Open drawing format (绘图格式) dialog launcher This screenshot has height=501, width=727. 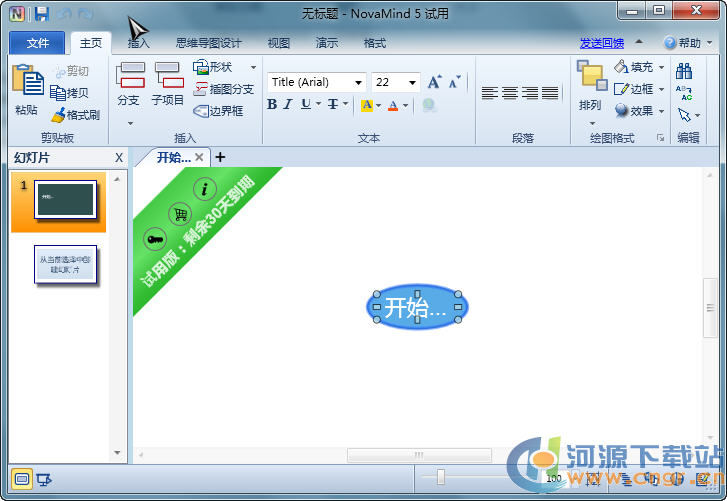pos(660,138)
